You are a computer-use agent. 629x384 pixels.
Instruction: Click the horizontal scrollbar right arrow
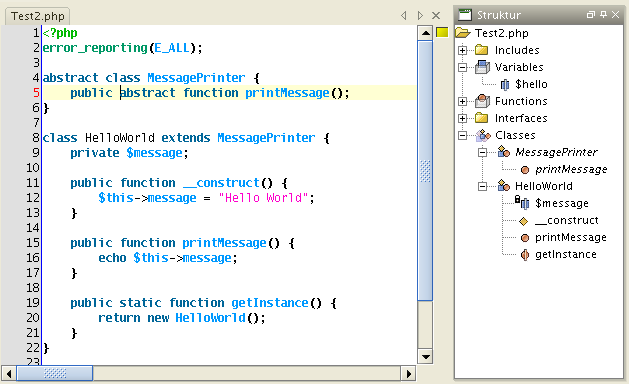[408, 374]
